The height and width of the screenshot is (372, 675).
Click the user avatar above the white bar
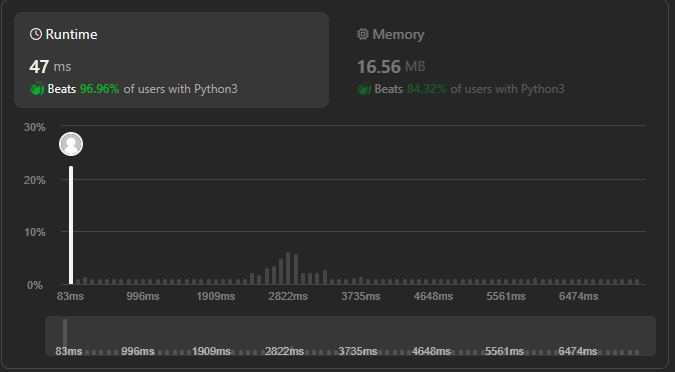pyautogui.click(x=71, y=144)
